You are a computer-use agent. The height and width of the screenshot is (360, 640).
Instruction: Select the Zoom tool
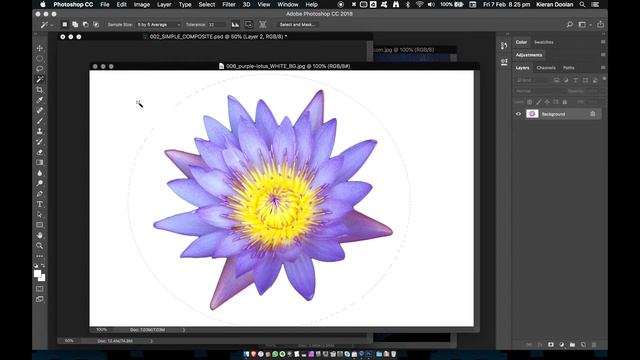pos(40,246)
